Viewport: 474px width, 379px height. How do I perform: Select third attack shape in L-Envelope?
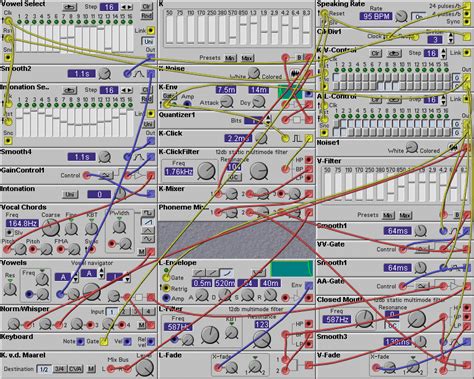(x=227, y=273)
